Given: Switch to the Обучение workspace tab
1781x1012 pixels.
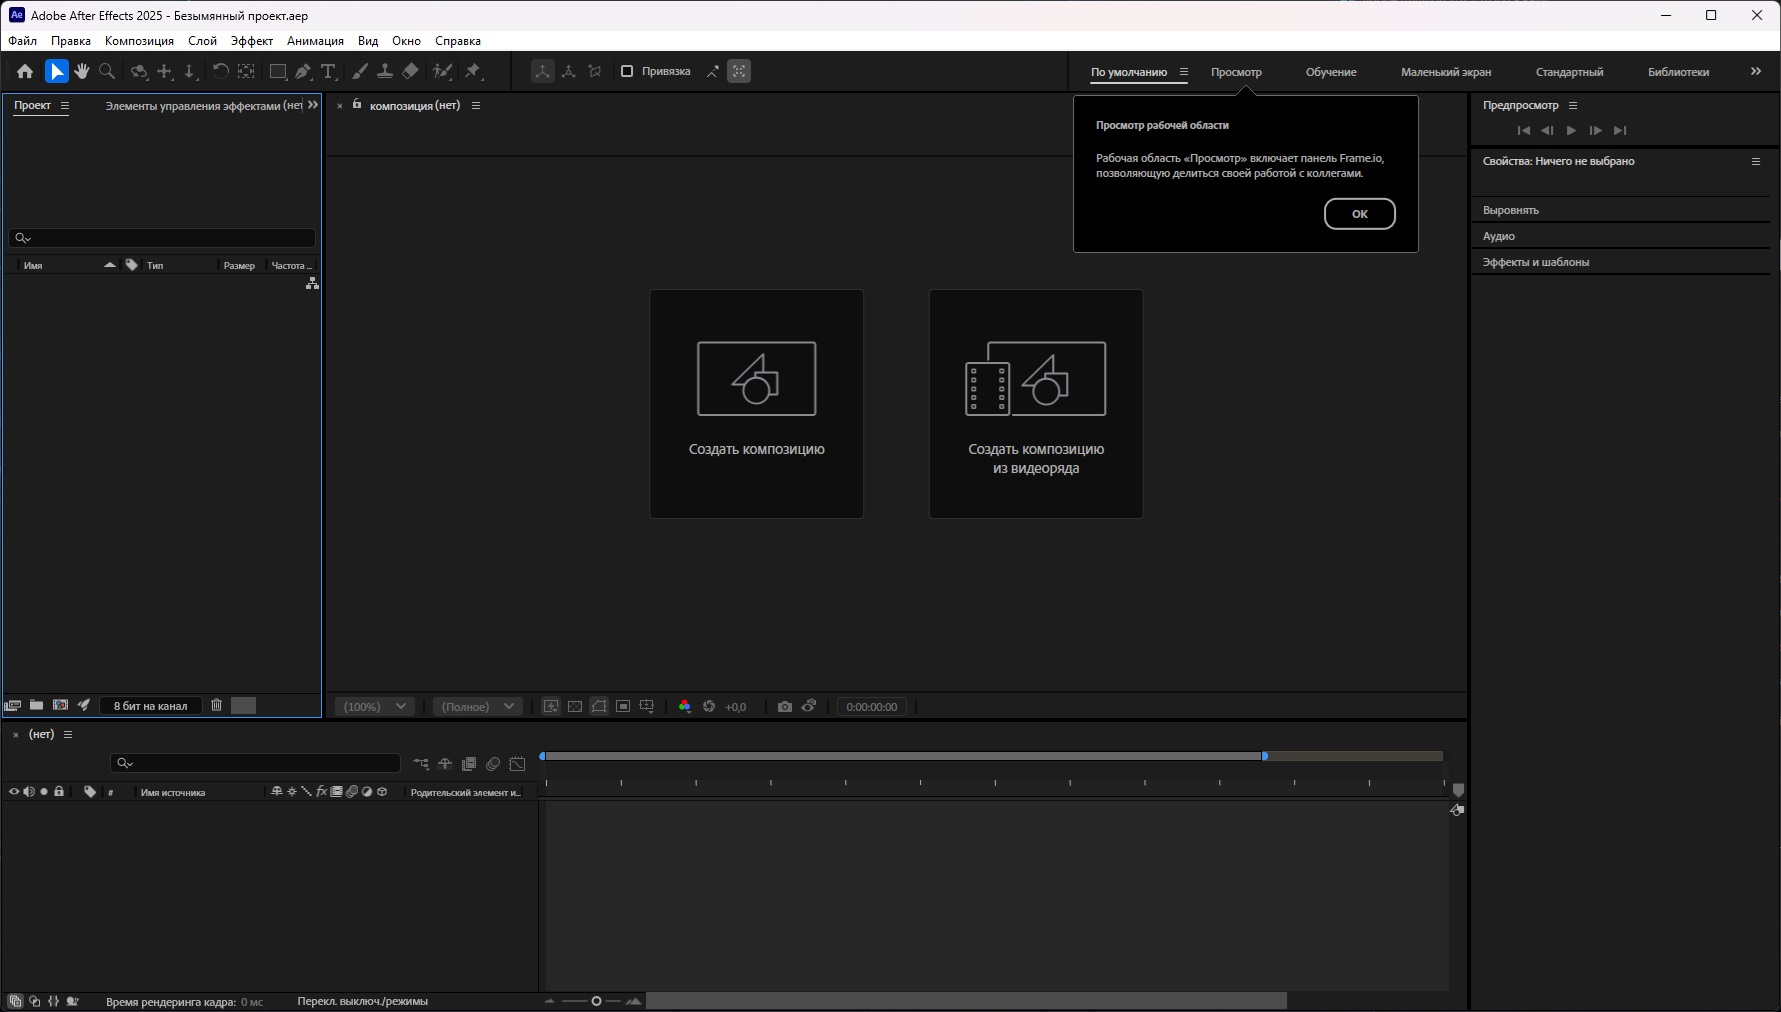Looking at the screenshot, I should 1330,72.
